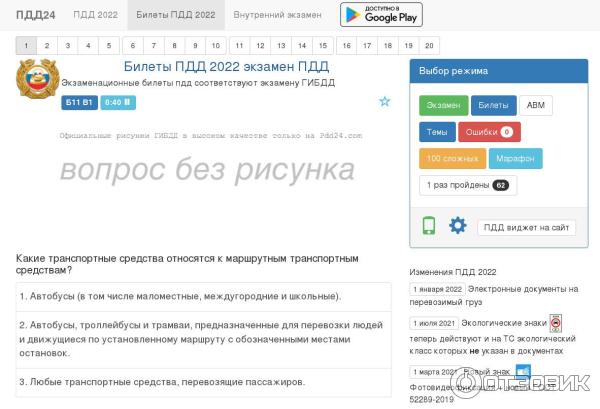Screen dimensions: 600x409
Task: Select question number 14
Action: 302,46
